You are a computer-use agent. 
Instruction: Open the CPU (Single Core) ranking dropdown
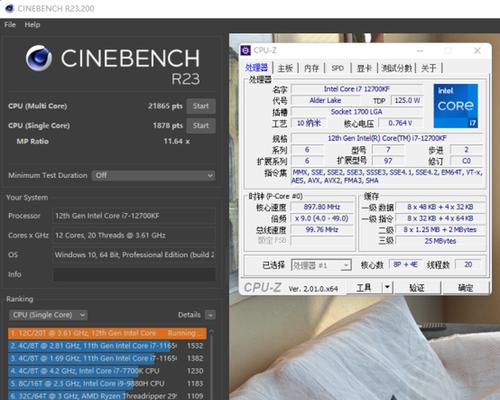48,315
